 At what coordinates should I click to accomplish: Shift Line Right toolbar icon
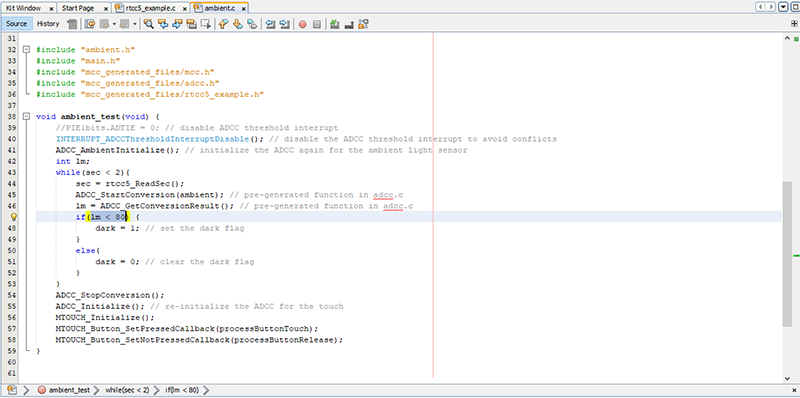pos(285,24)
